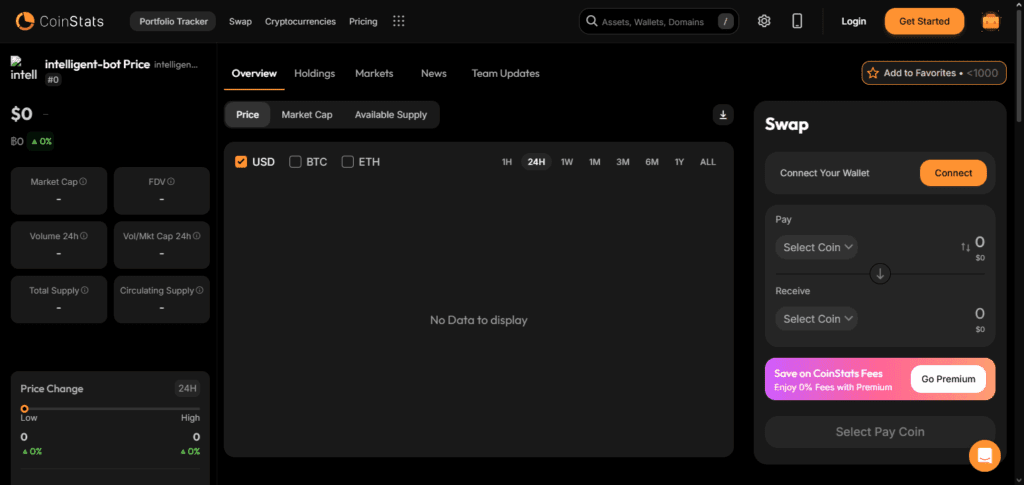Image resolution: width=1024 pixels, height=485 pixels.
Task: Select the 1W time range
Action: [567, 162]
